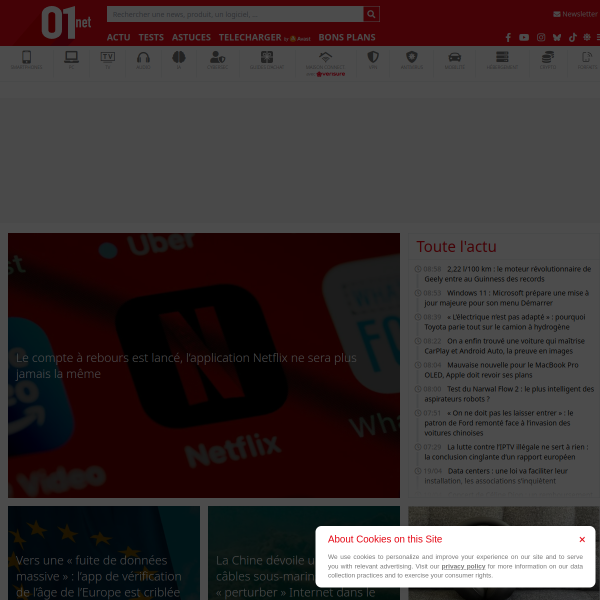Open the ASTUCES menu

[x=191, y=37]
